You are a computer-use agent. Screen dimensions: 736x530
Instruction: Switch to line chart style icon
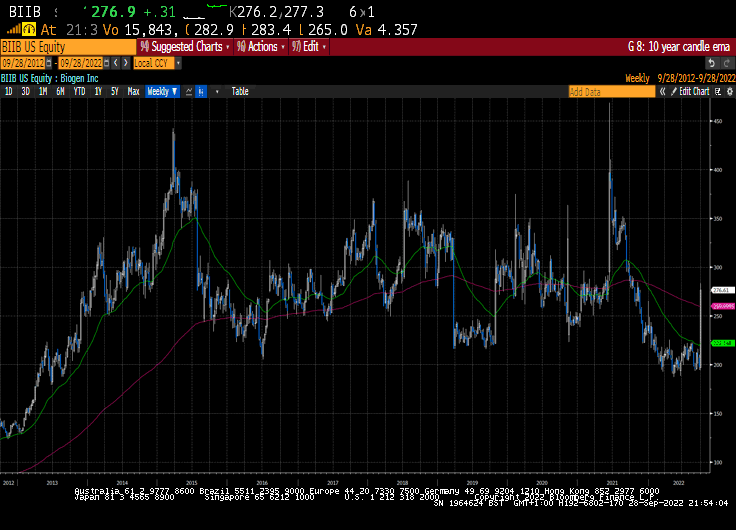[189, 92]
